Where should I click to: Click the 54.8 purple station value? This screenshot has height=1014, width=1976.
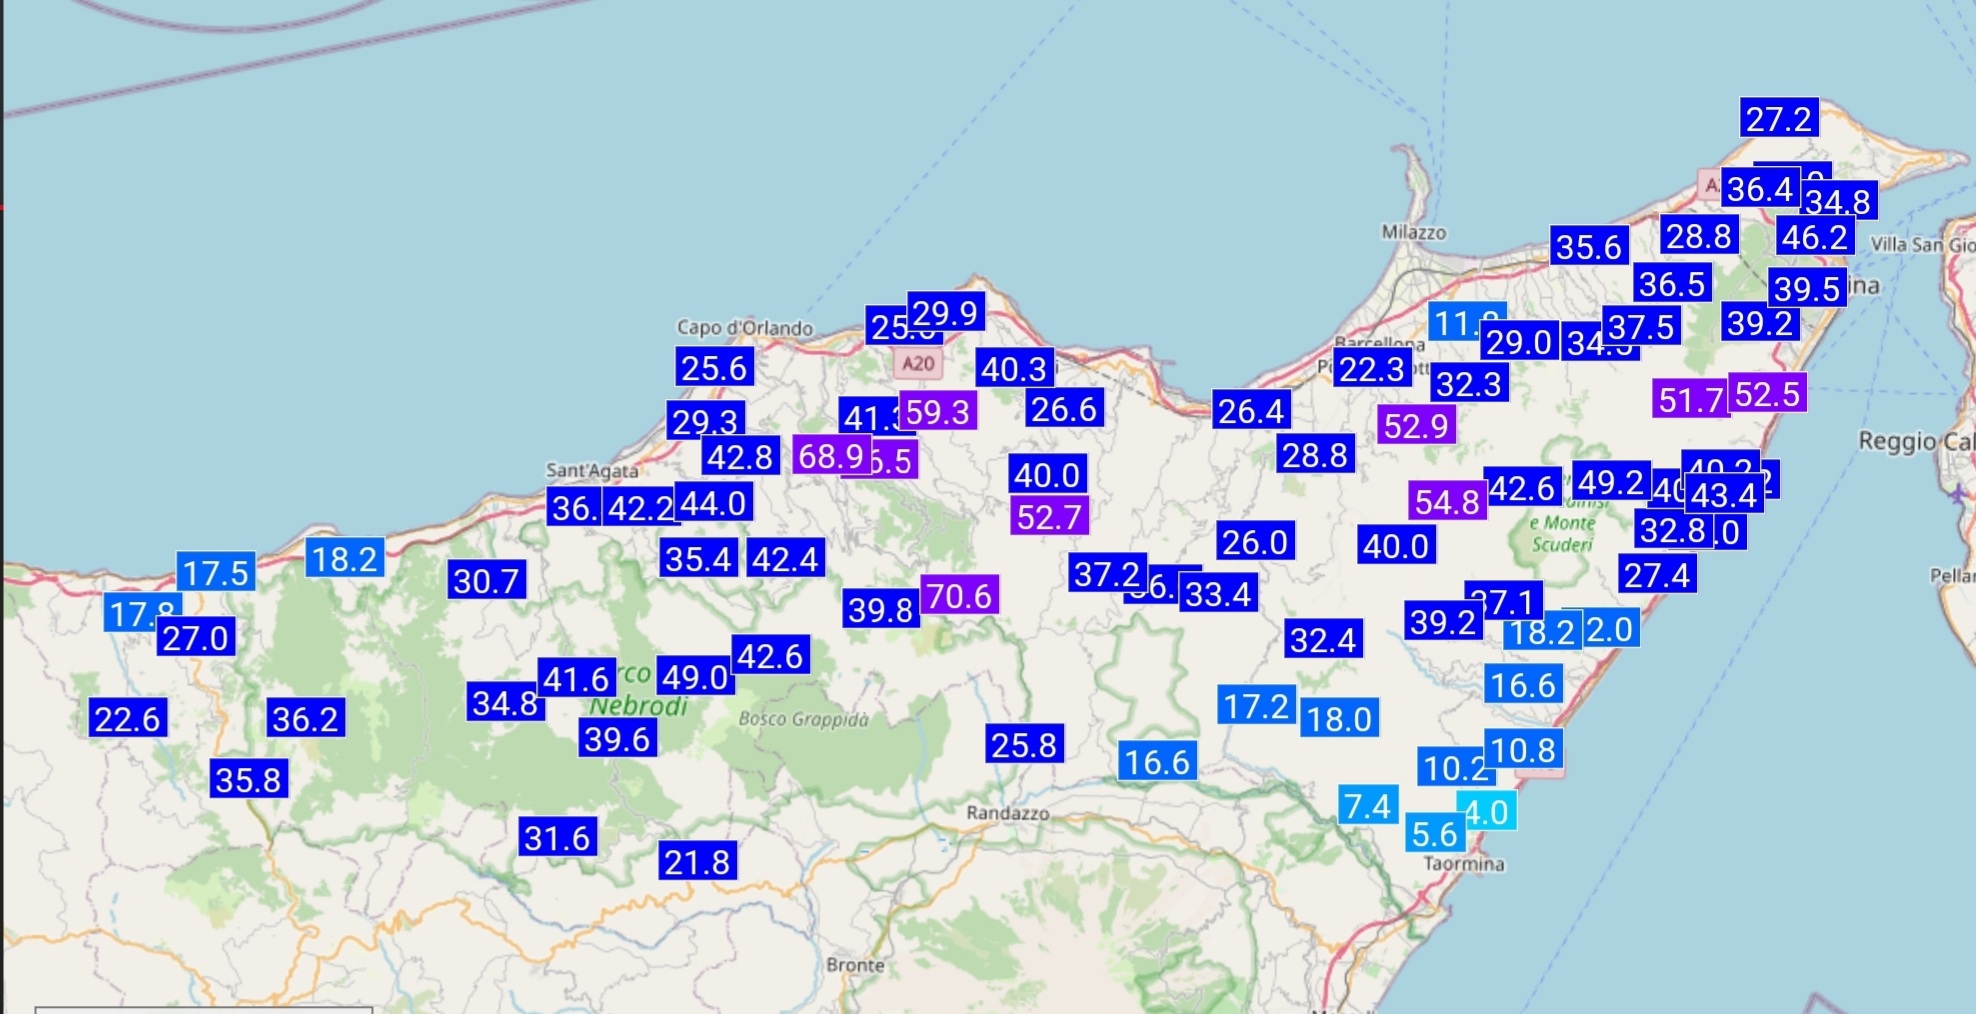[x=1447, y=501]
